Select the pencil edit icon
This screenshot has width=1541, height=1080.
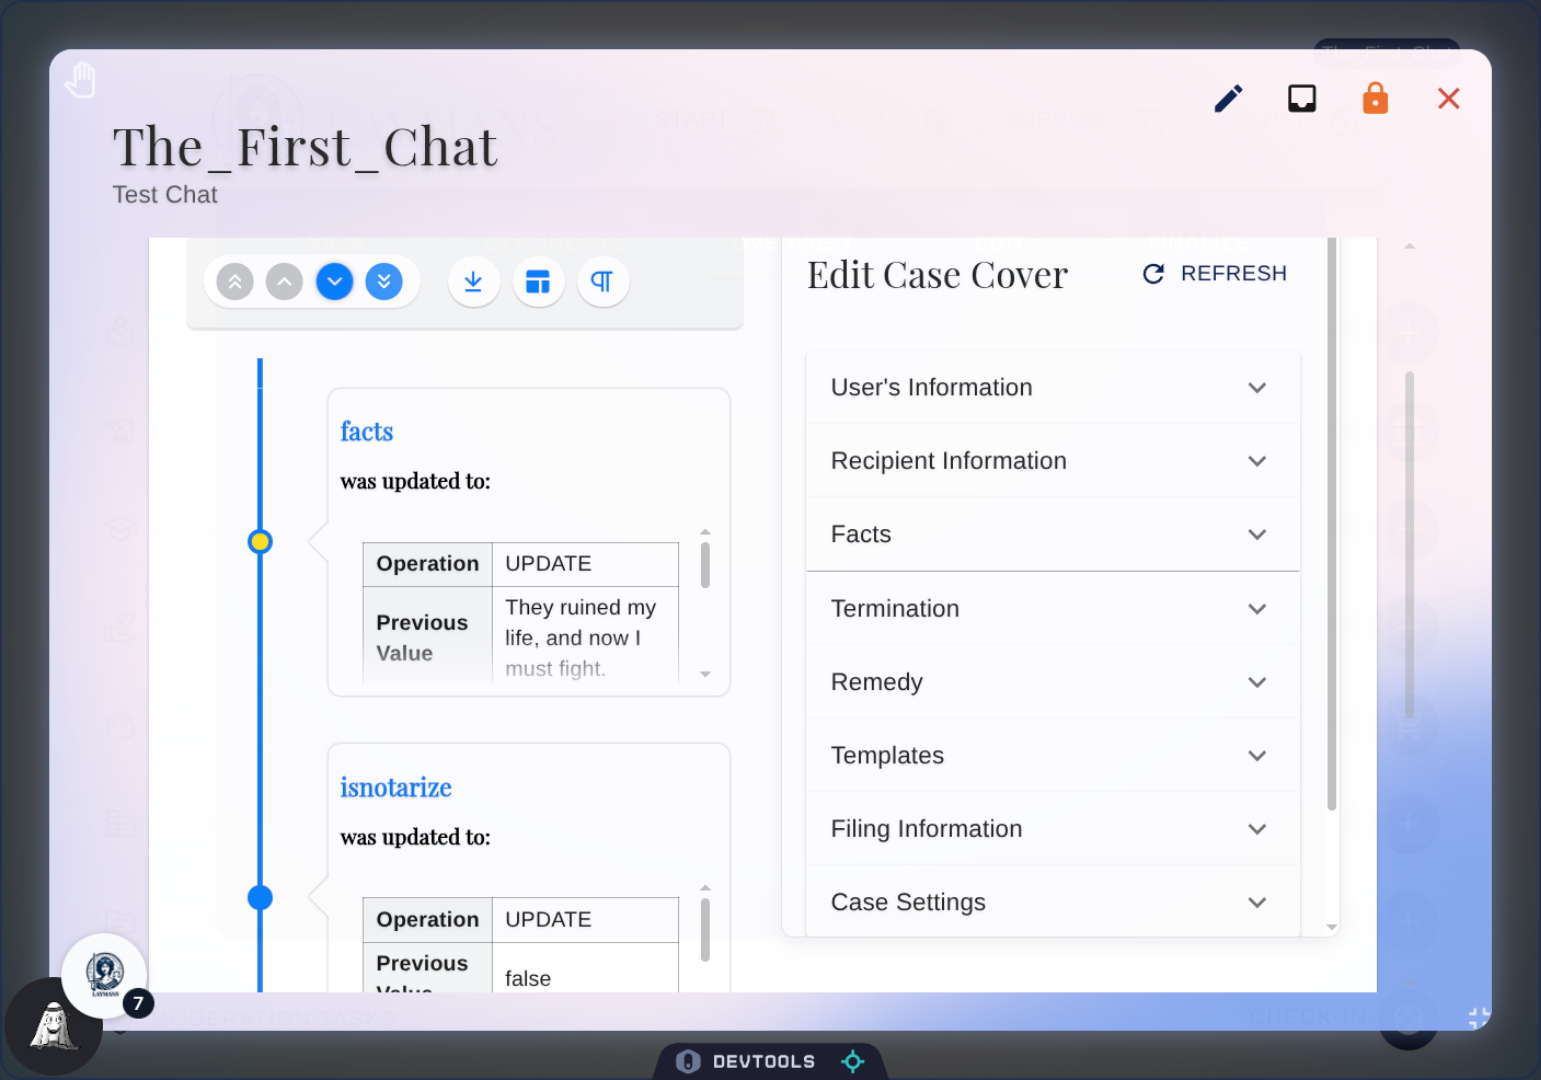click(1228, 98)
